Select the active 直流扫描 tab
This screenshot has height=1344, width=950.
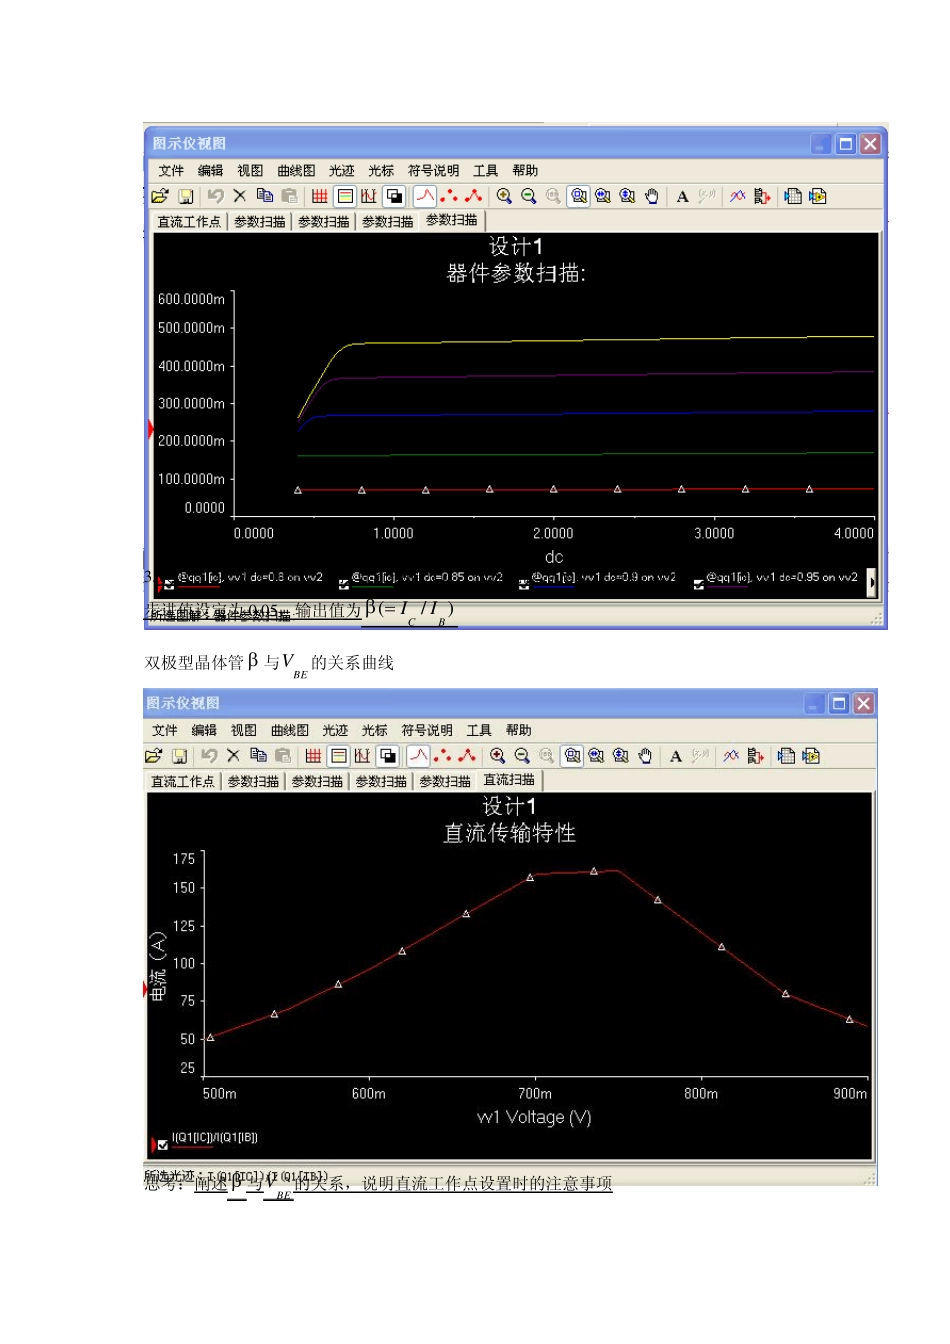pos(510,780)
